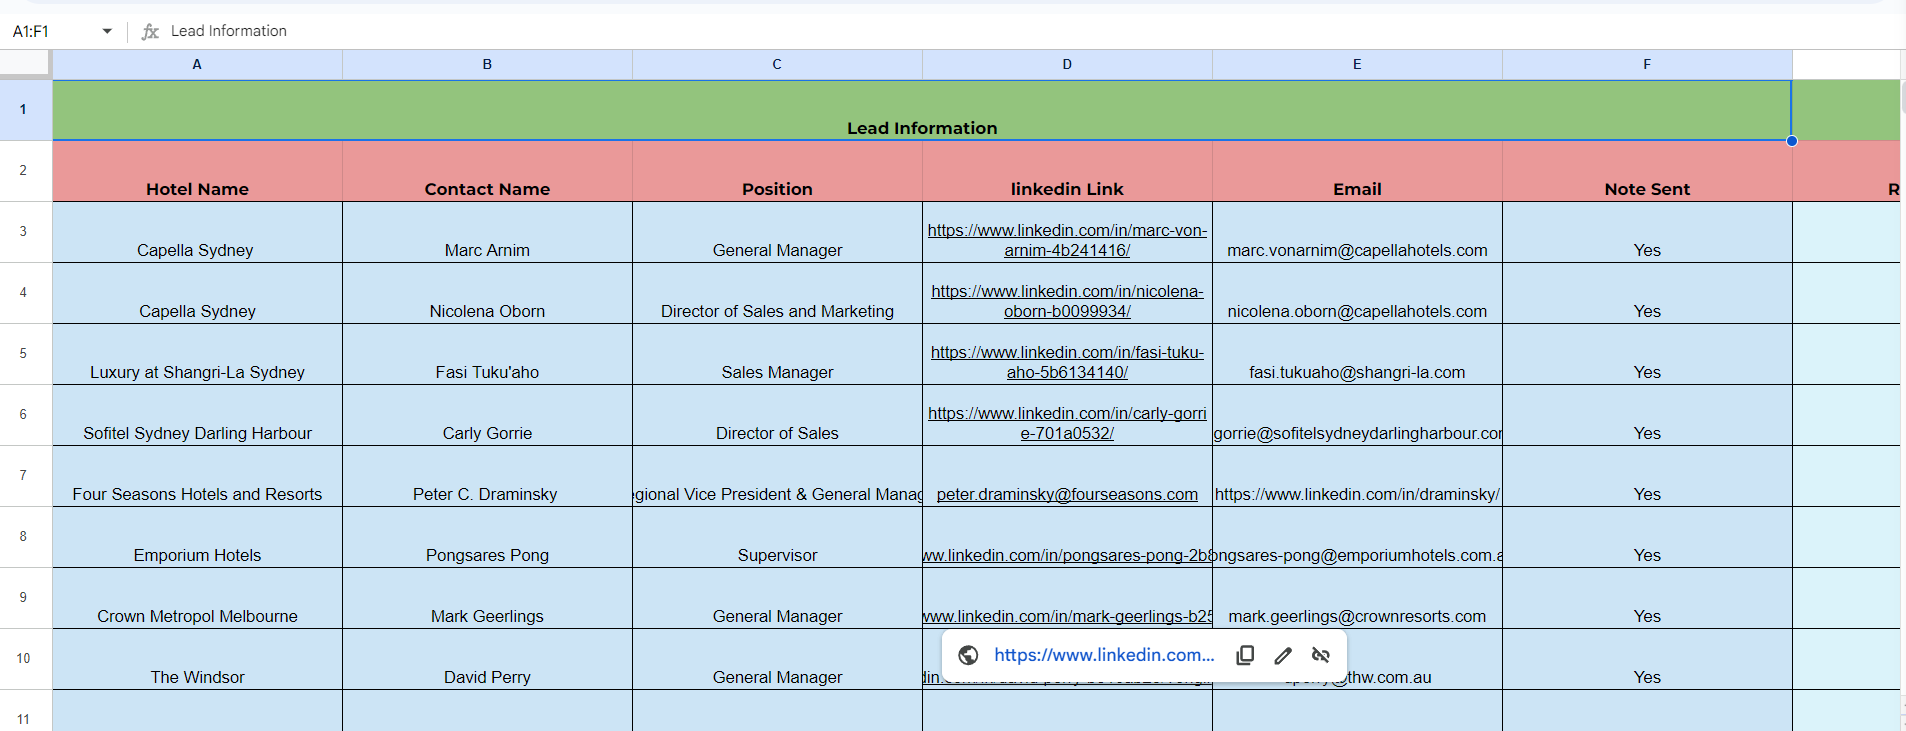Screen dimensions: 1906x731
Task: Select row 7 header
Action: pos(25,476)
